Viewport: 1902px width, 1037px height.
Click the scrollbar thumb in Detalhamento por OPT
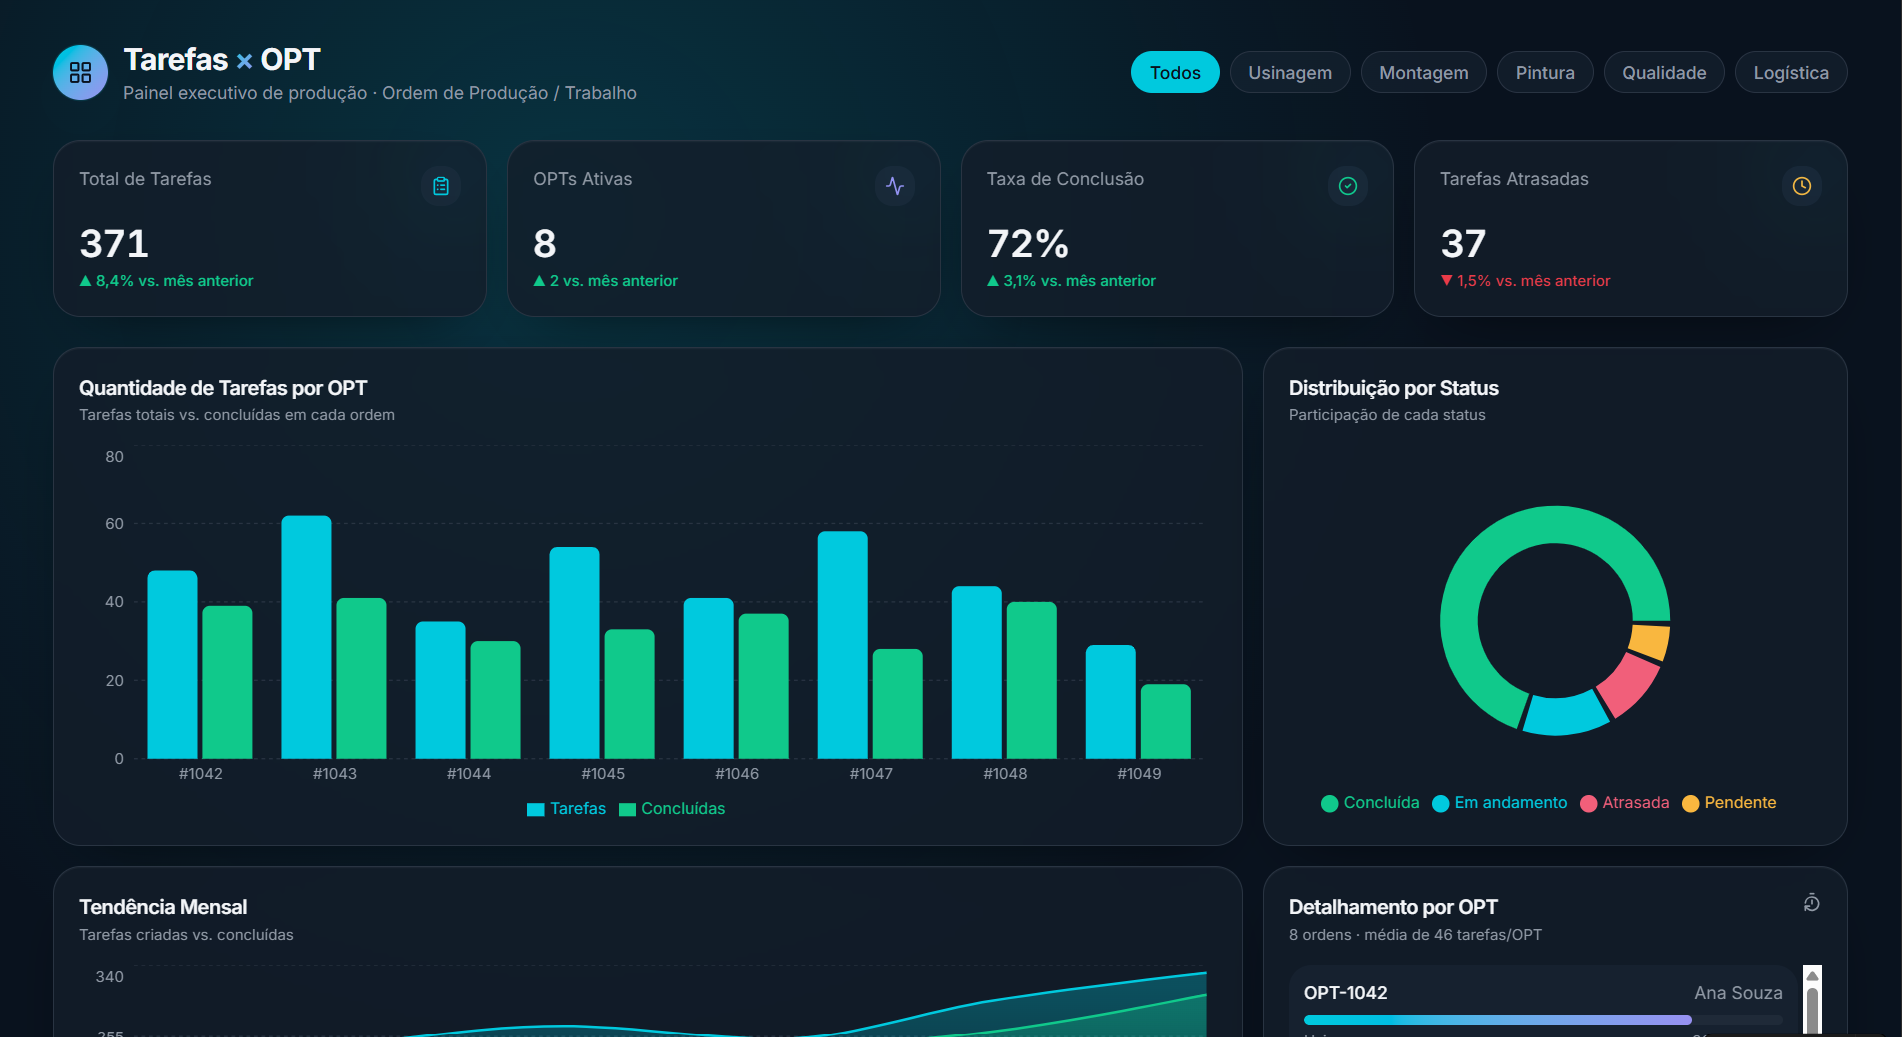(1812, 1010)
